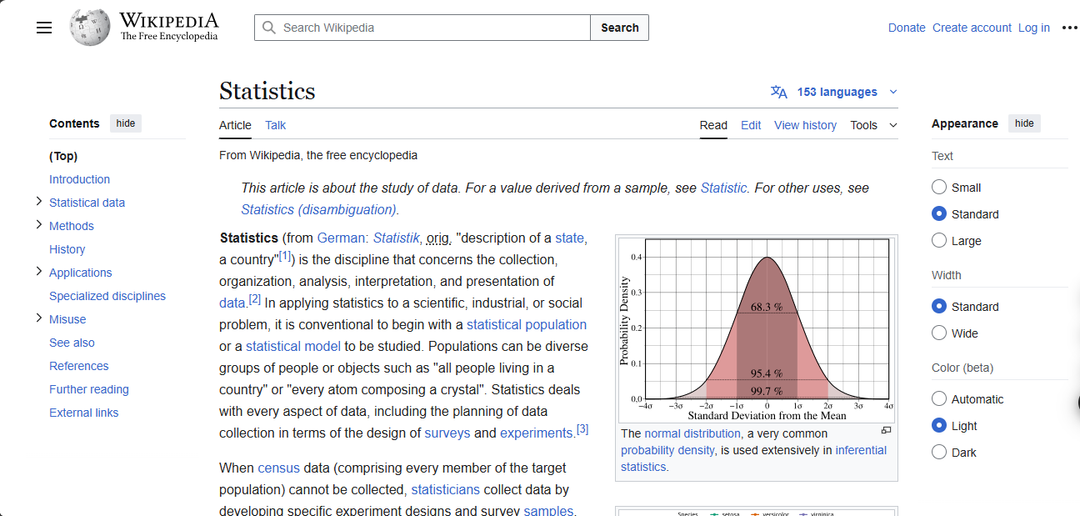Enable Dark color mode
Viewport: 1080px width, 516px height.
(939, 452)
